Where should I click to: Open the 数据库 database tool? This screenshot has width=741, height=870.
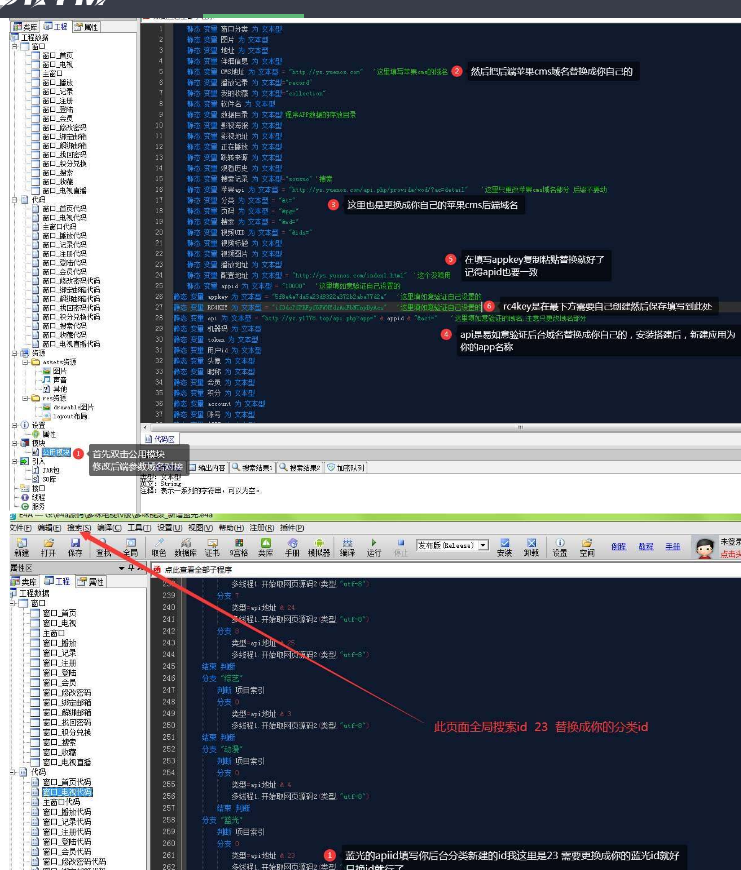click(184, 545)
